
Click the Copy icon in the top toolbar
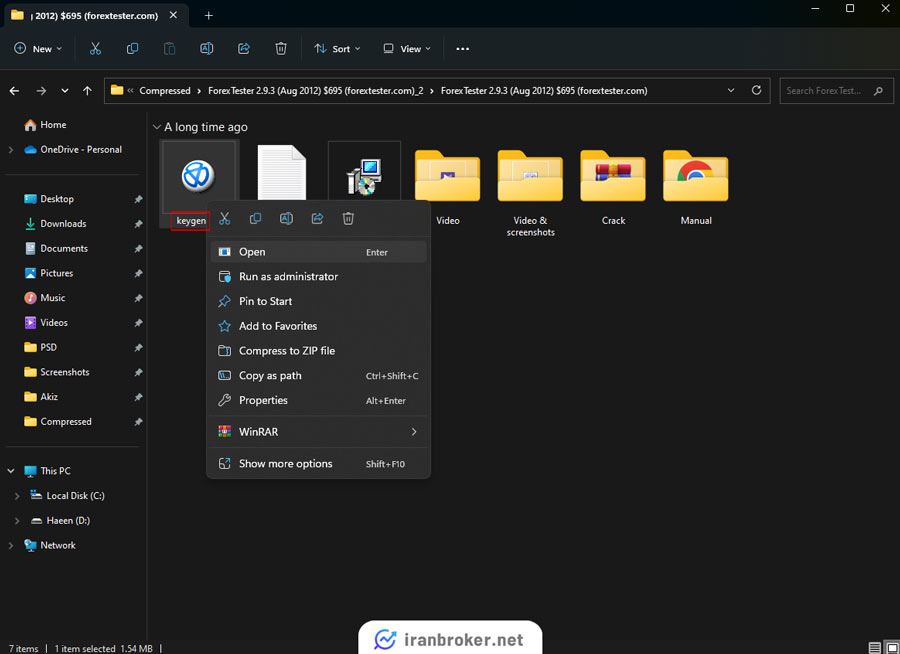[132, 49]
